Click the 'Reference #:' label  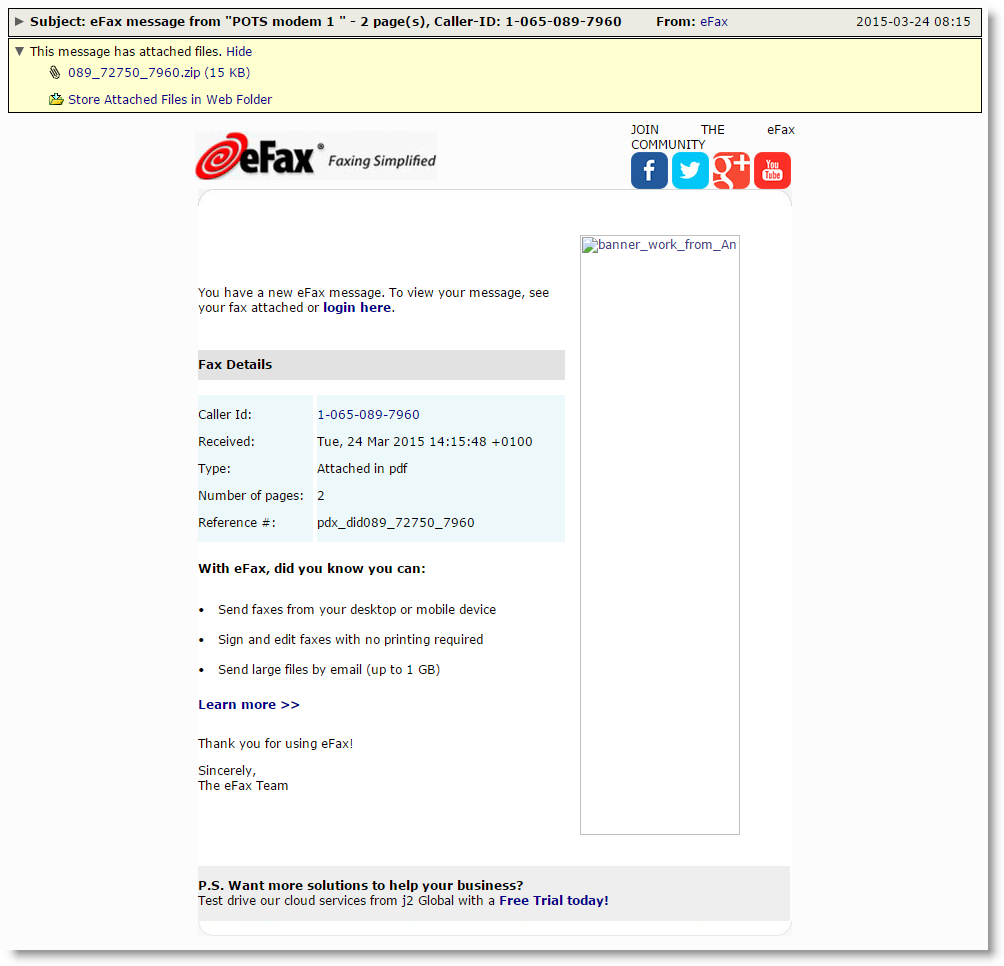click(x=237, y=522)
